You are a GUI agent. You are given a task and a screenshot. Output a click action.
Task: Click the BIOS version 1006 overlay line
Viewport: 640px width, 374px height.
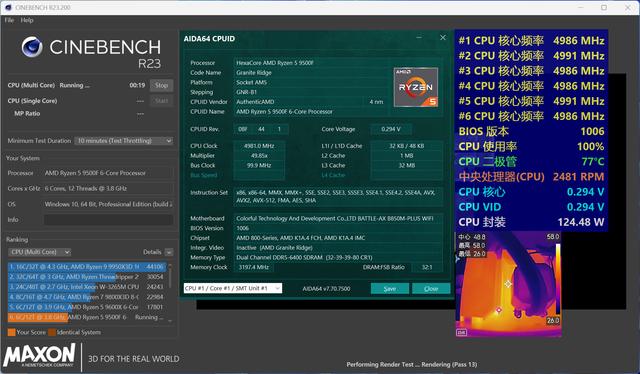[531, 131]
